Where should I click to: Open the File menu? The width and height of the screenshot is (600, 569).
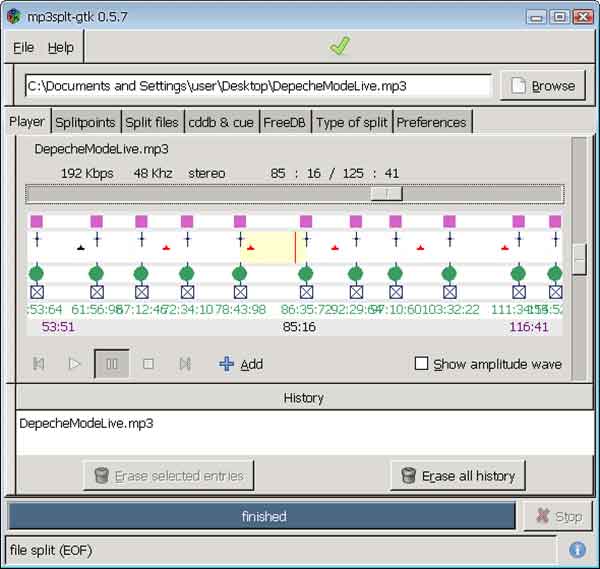[24, 47]
